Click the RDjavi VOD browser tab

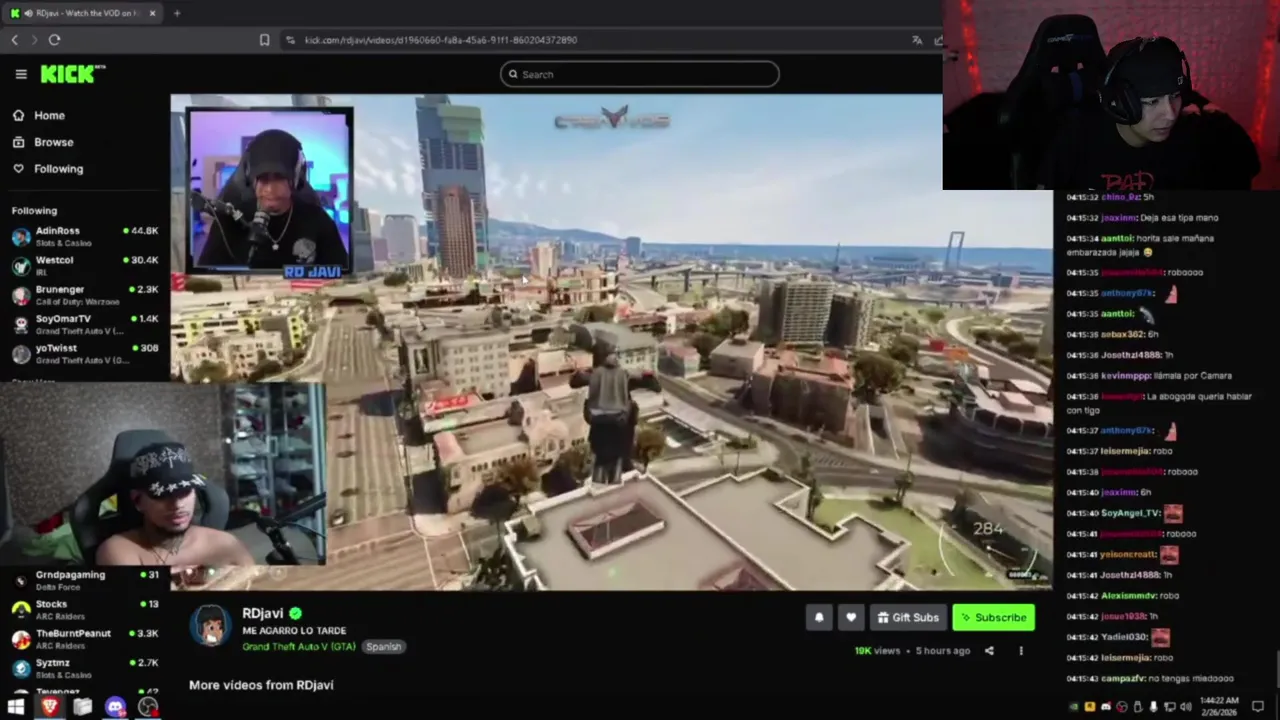(83, 13)
